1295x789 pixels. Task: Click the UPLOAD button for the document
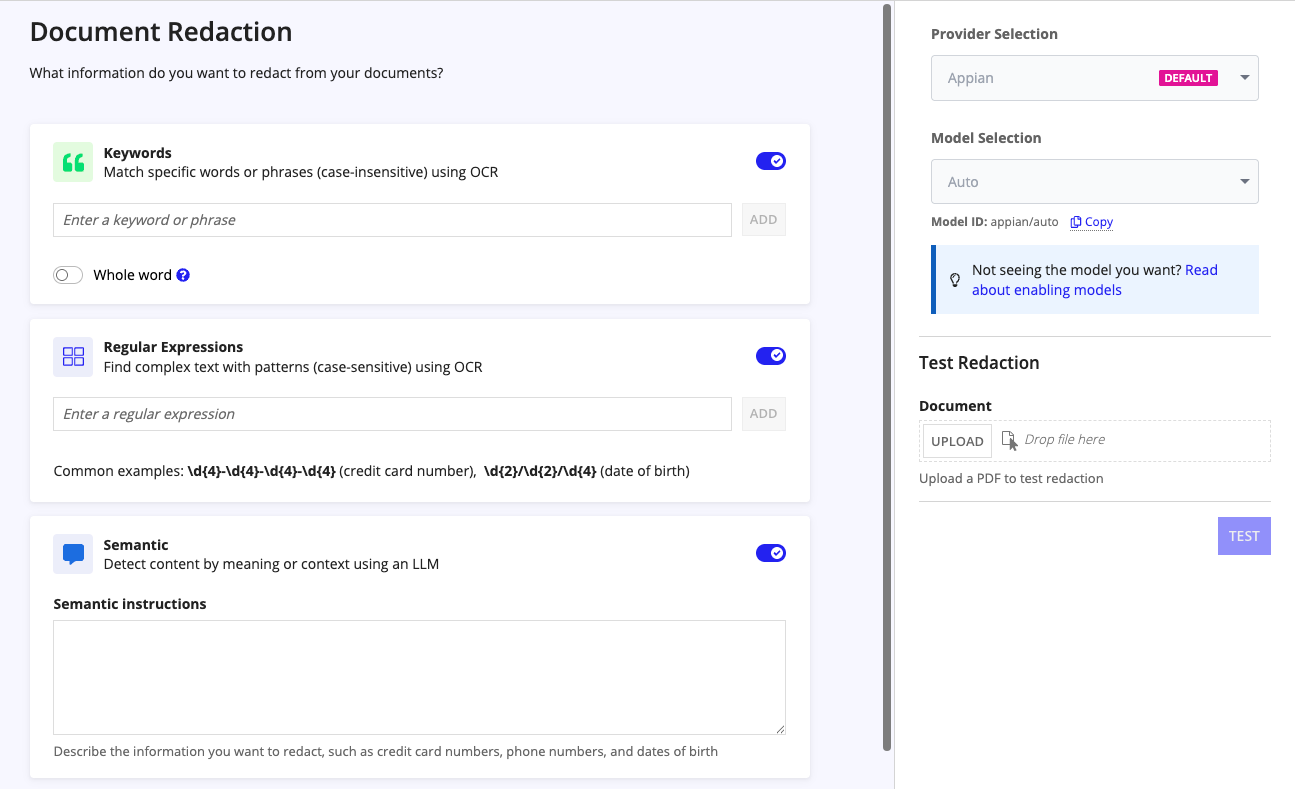coord(957,441)
